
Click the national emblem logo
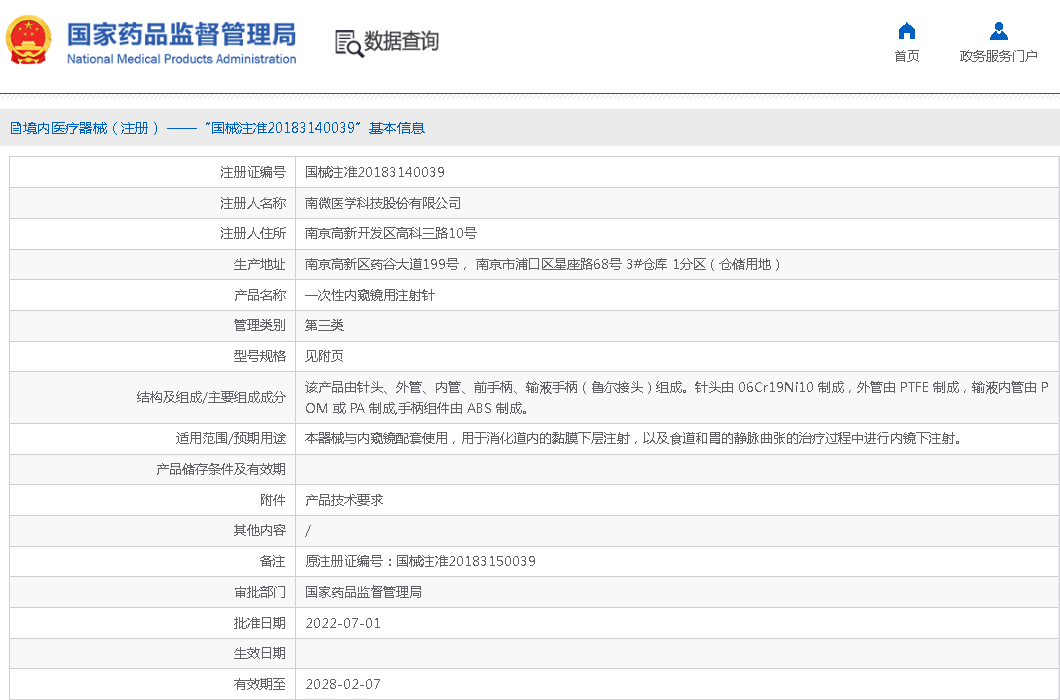point(28,41)
